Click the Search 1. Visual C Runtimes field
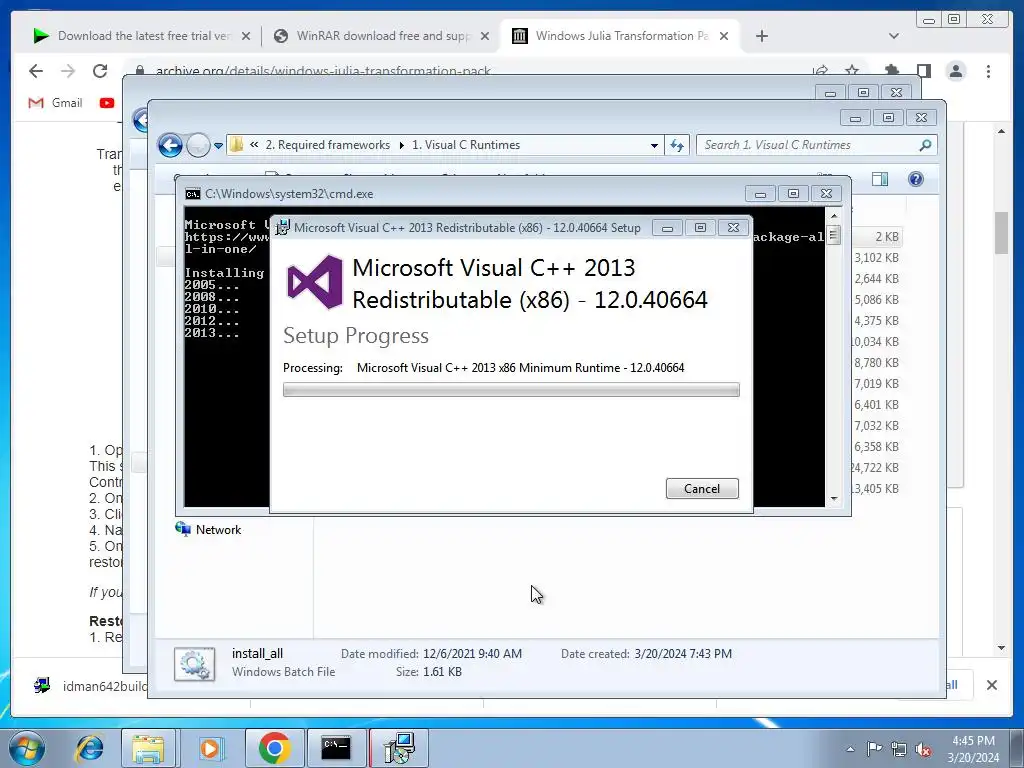This screenshot has height=768, width=1024. (816, 145)
